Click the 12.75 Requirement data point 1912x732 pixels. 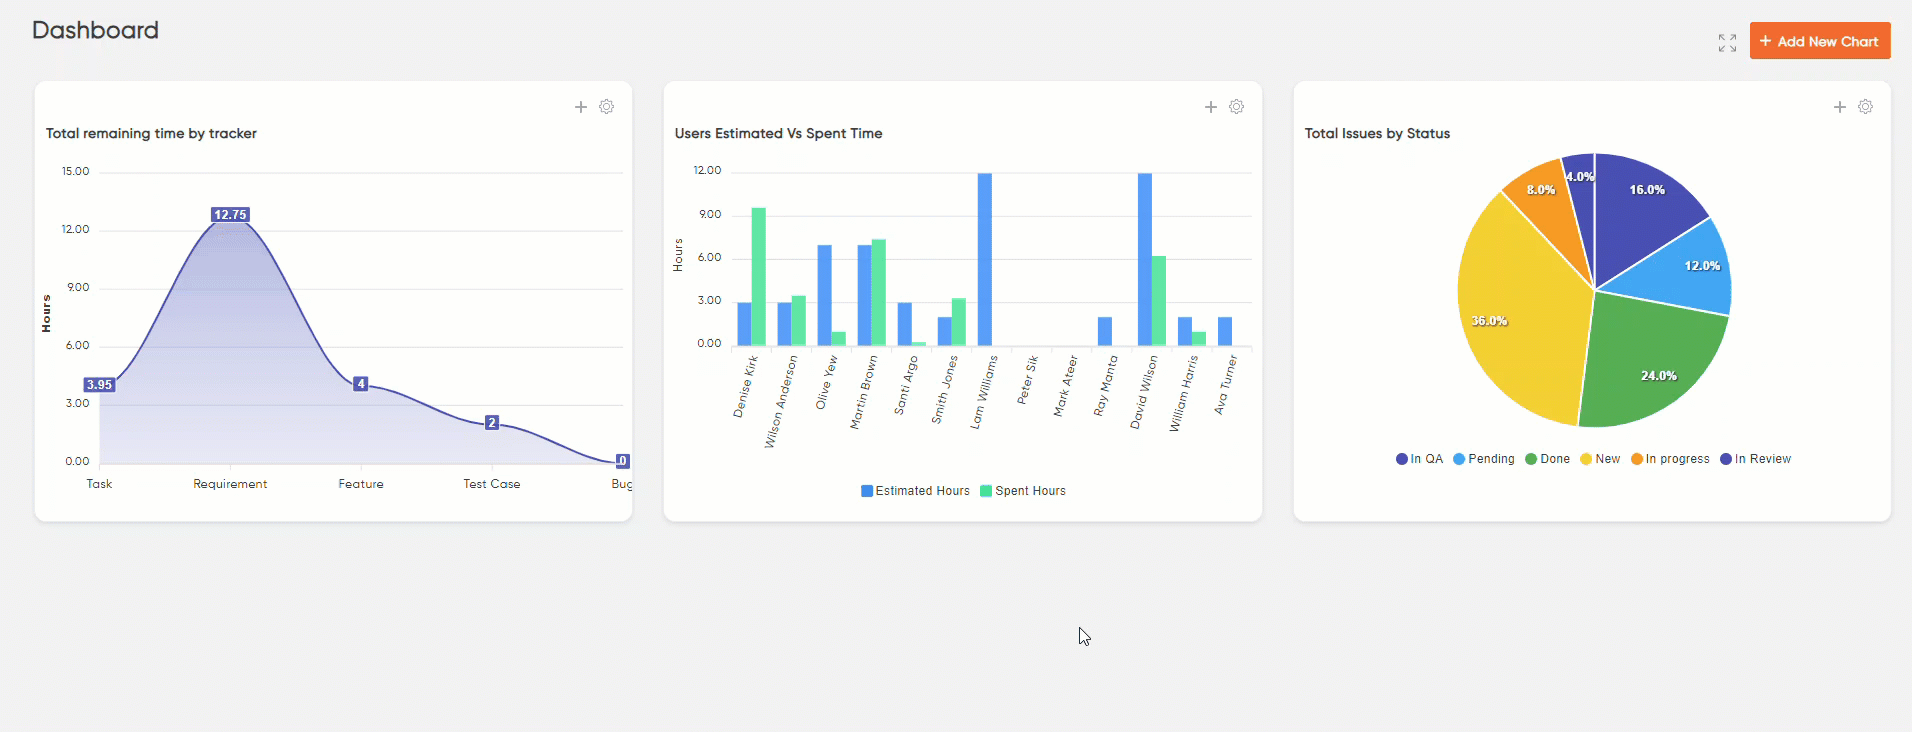coord(230,215)
